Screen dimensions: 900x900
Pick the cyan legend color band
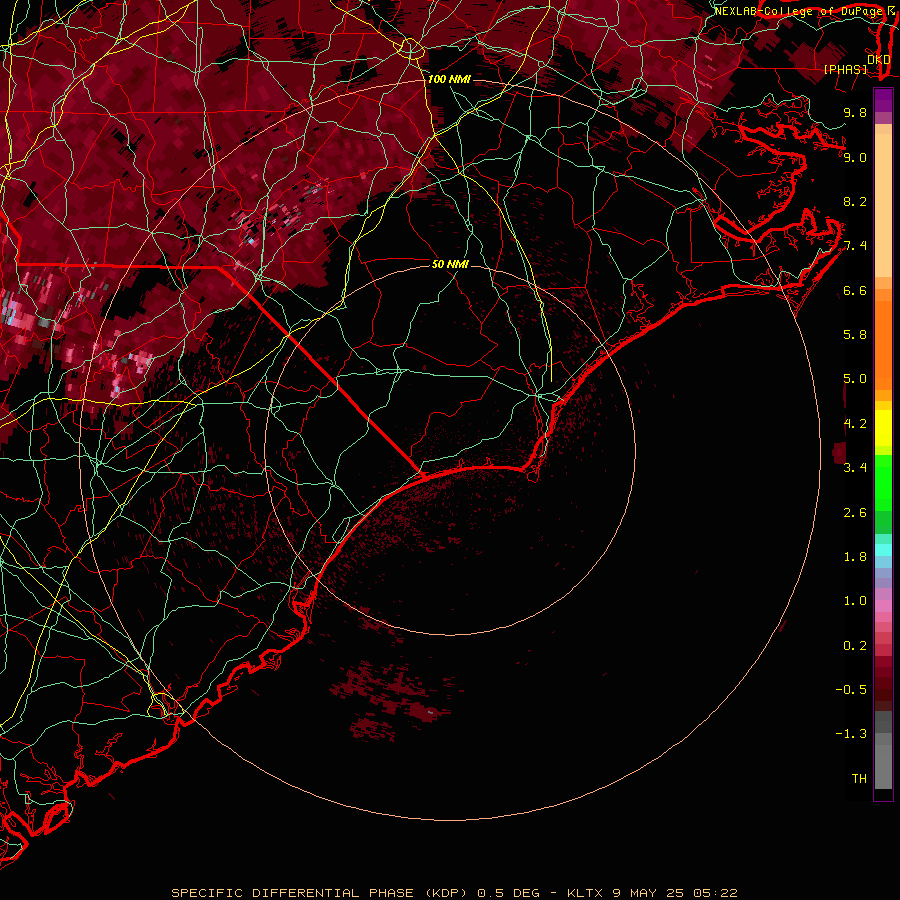pyautogui.click(x=883, y=550)
